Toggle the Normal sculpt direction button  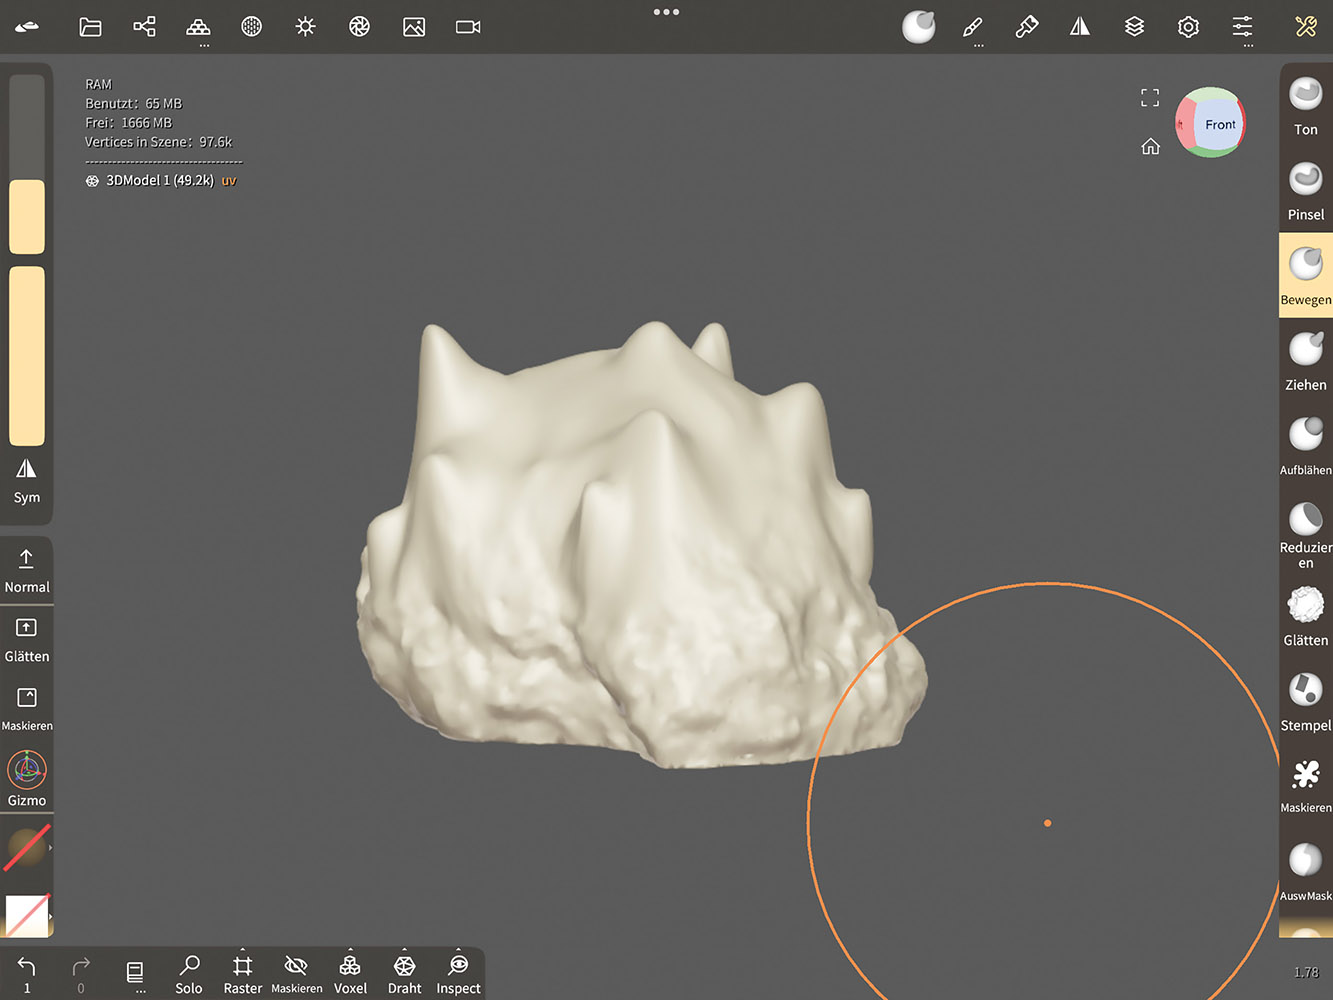point(27,571)
